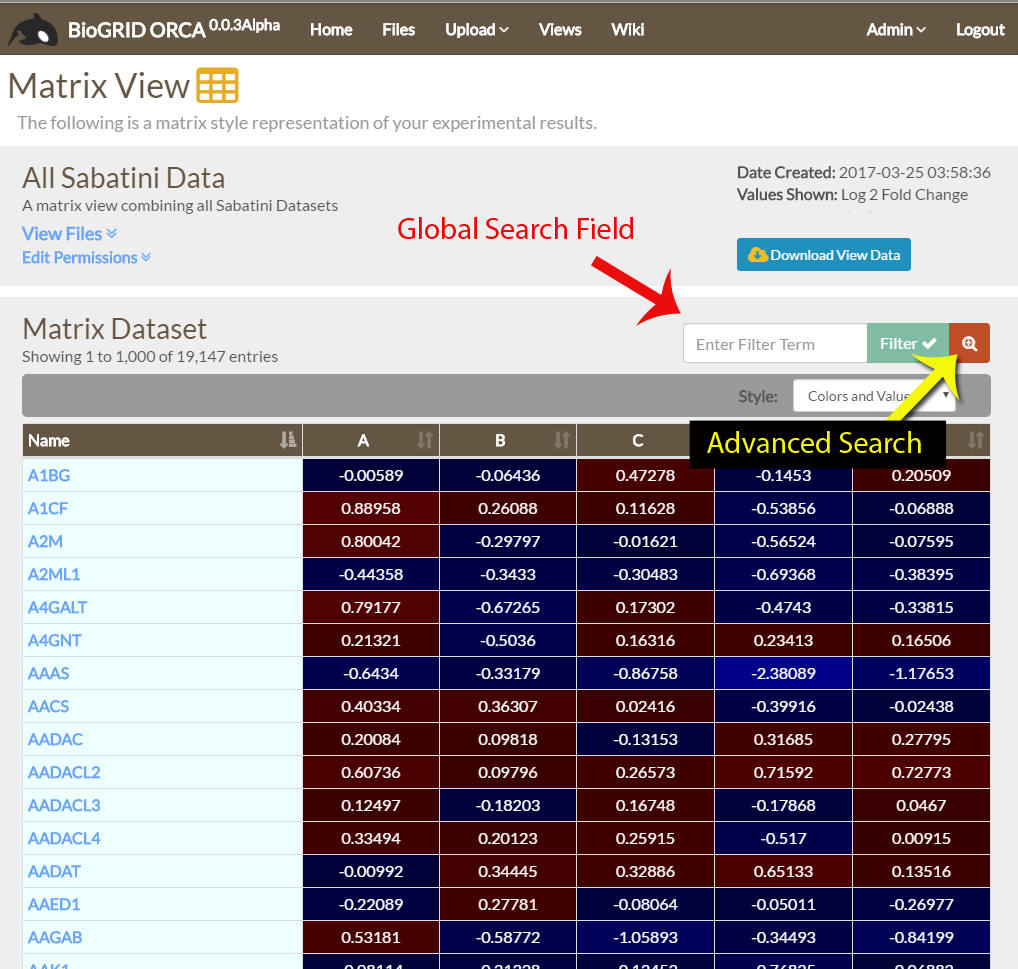Screen dimensions: 1018x969
Task: Select cell value -2.38089 in AAAS row
Action: coord(783,673)
